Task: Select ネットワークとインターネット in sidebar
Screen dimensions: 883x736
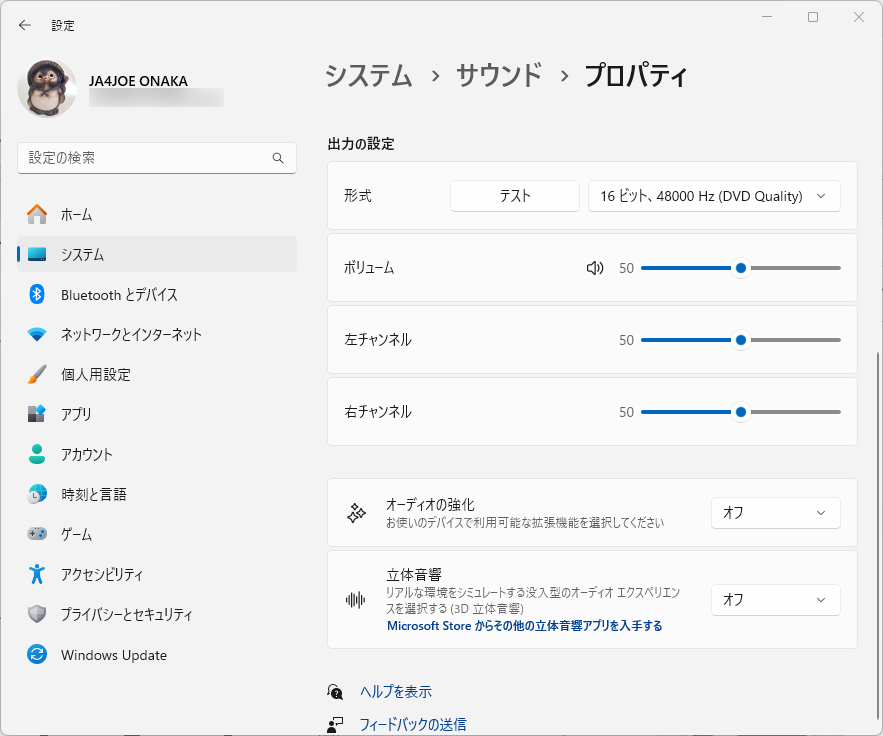Action: click(130, 334)
